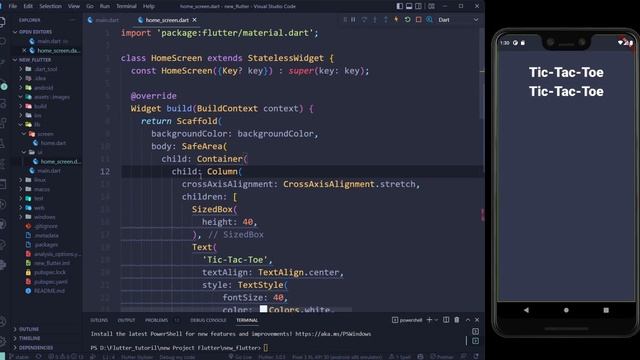Select the Terminal panel tab
640x360 pixels.
(x=247, y=320)
